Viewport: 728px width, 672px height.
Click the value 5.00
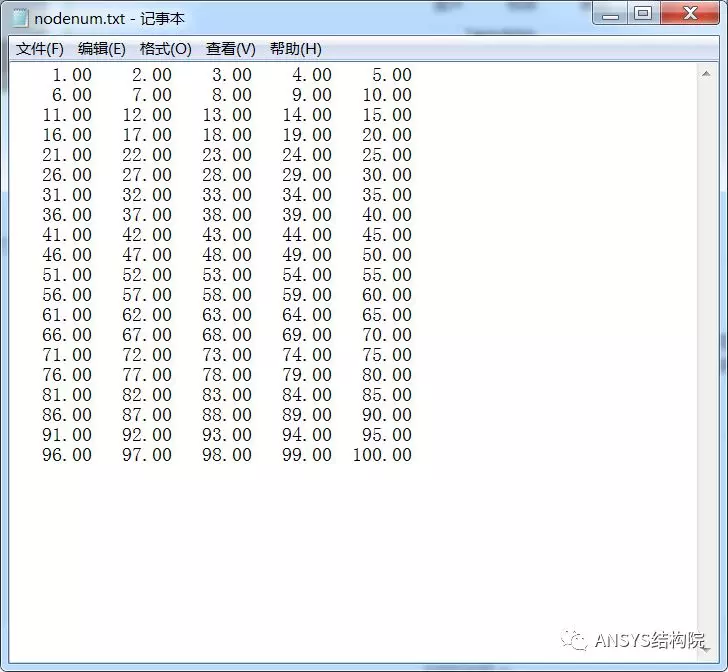click(x=392, y=75)
